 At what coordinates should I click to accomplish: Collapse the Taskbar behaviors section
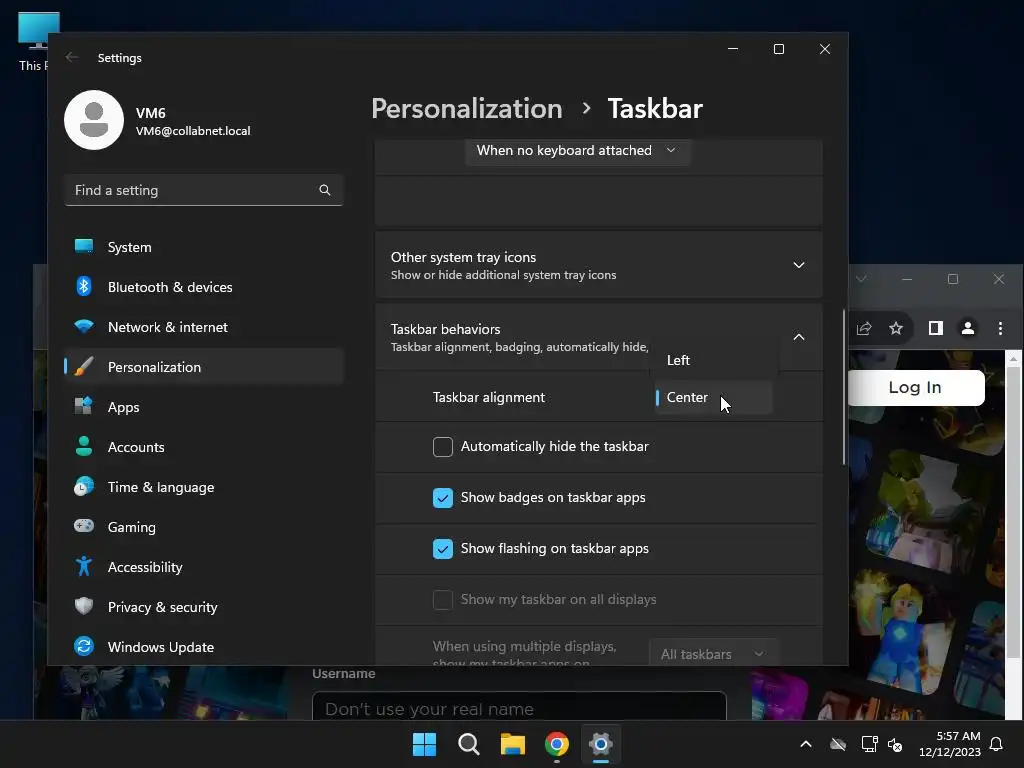click(x=799, y=337)
